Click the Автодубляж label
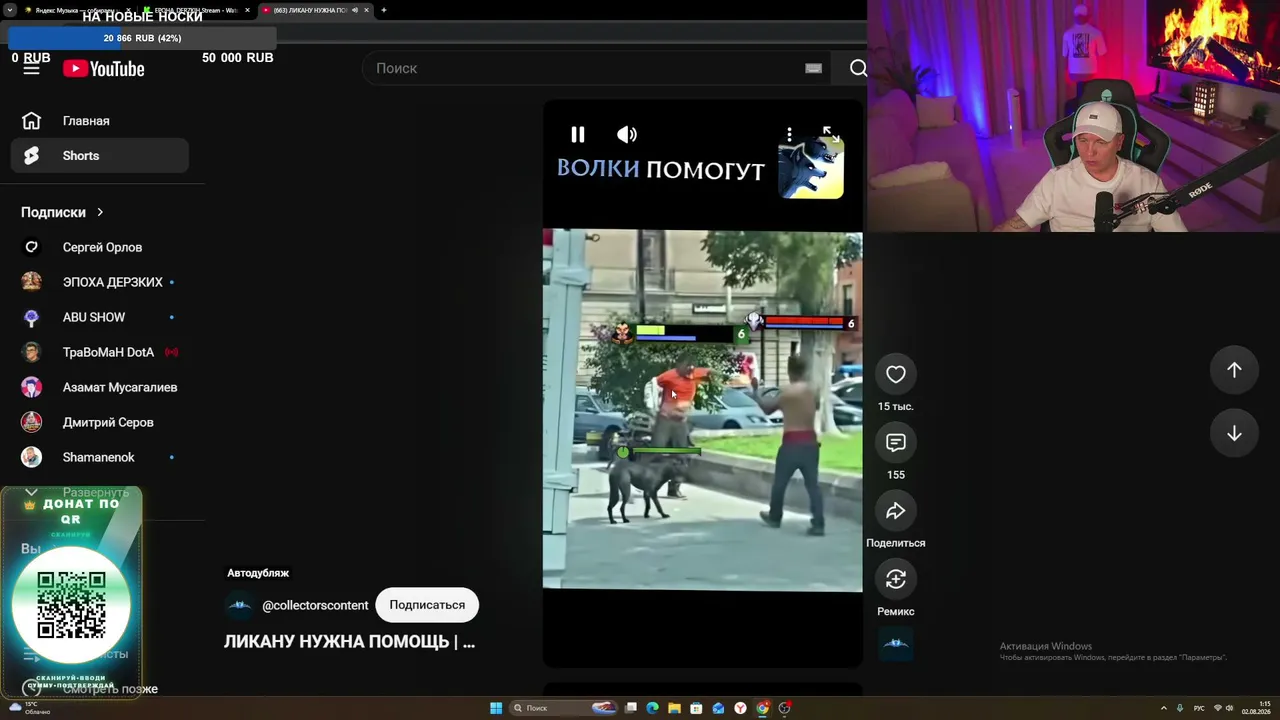 (258, 573)
